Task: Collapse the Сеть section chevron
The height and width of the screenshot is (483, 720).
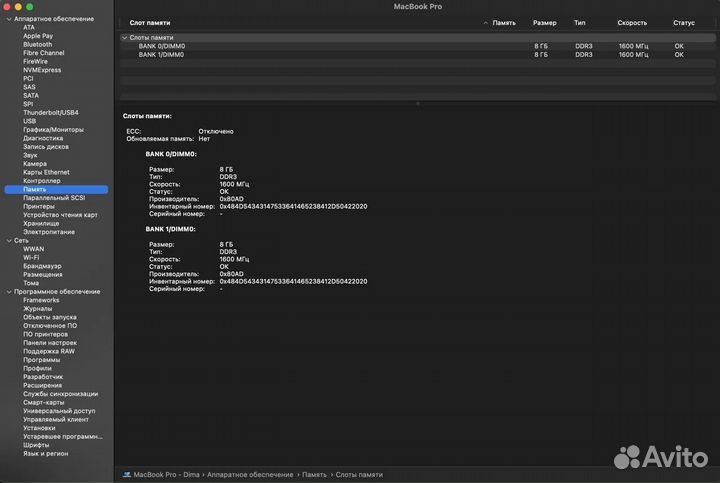Action: coord(9,241)
